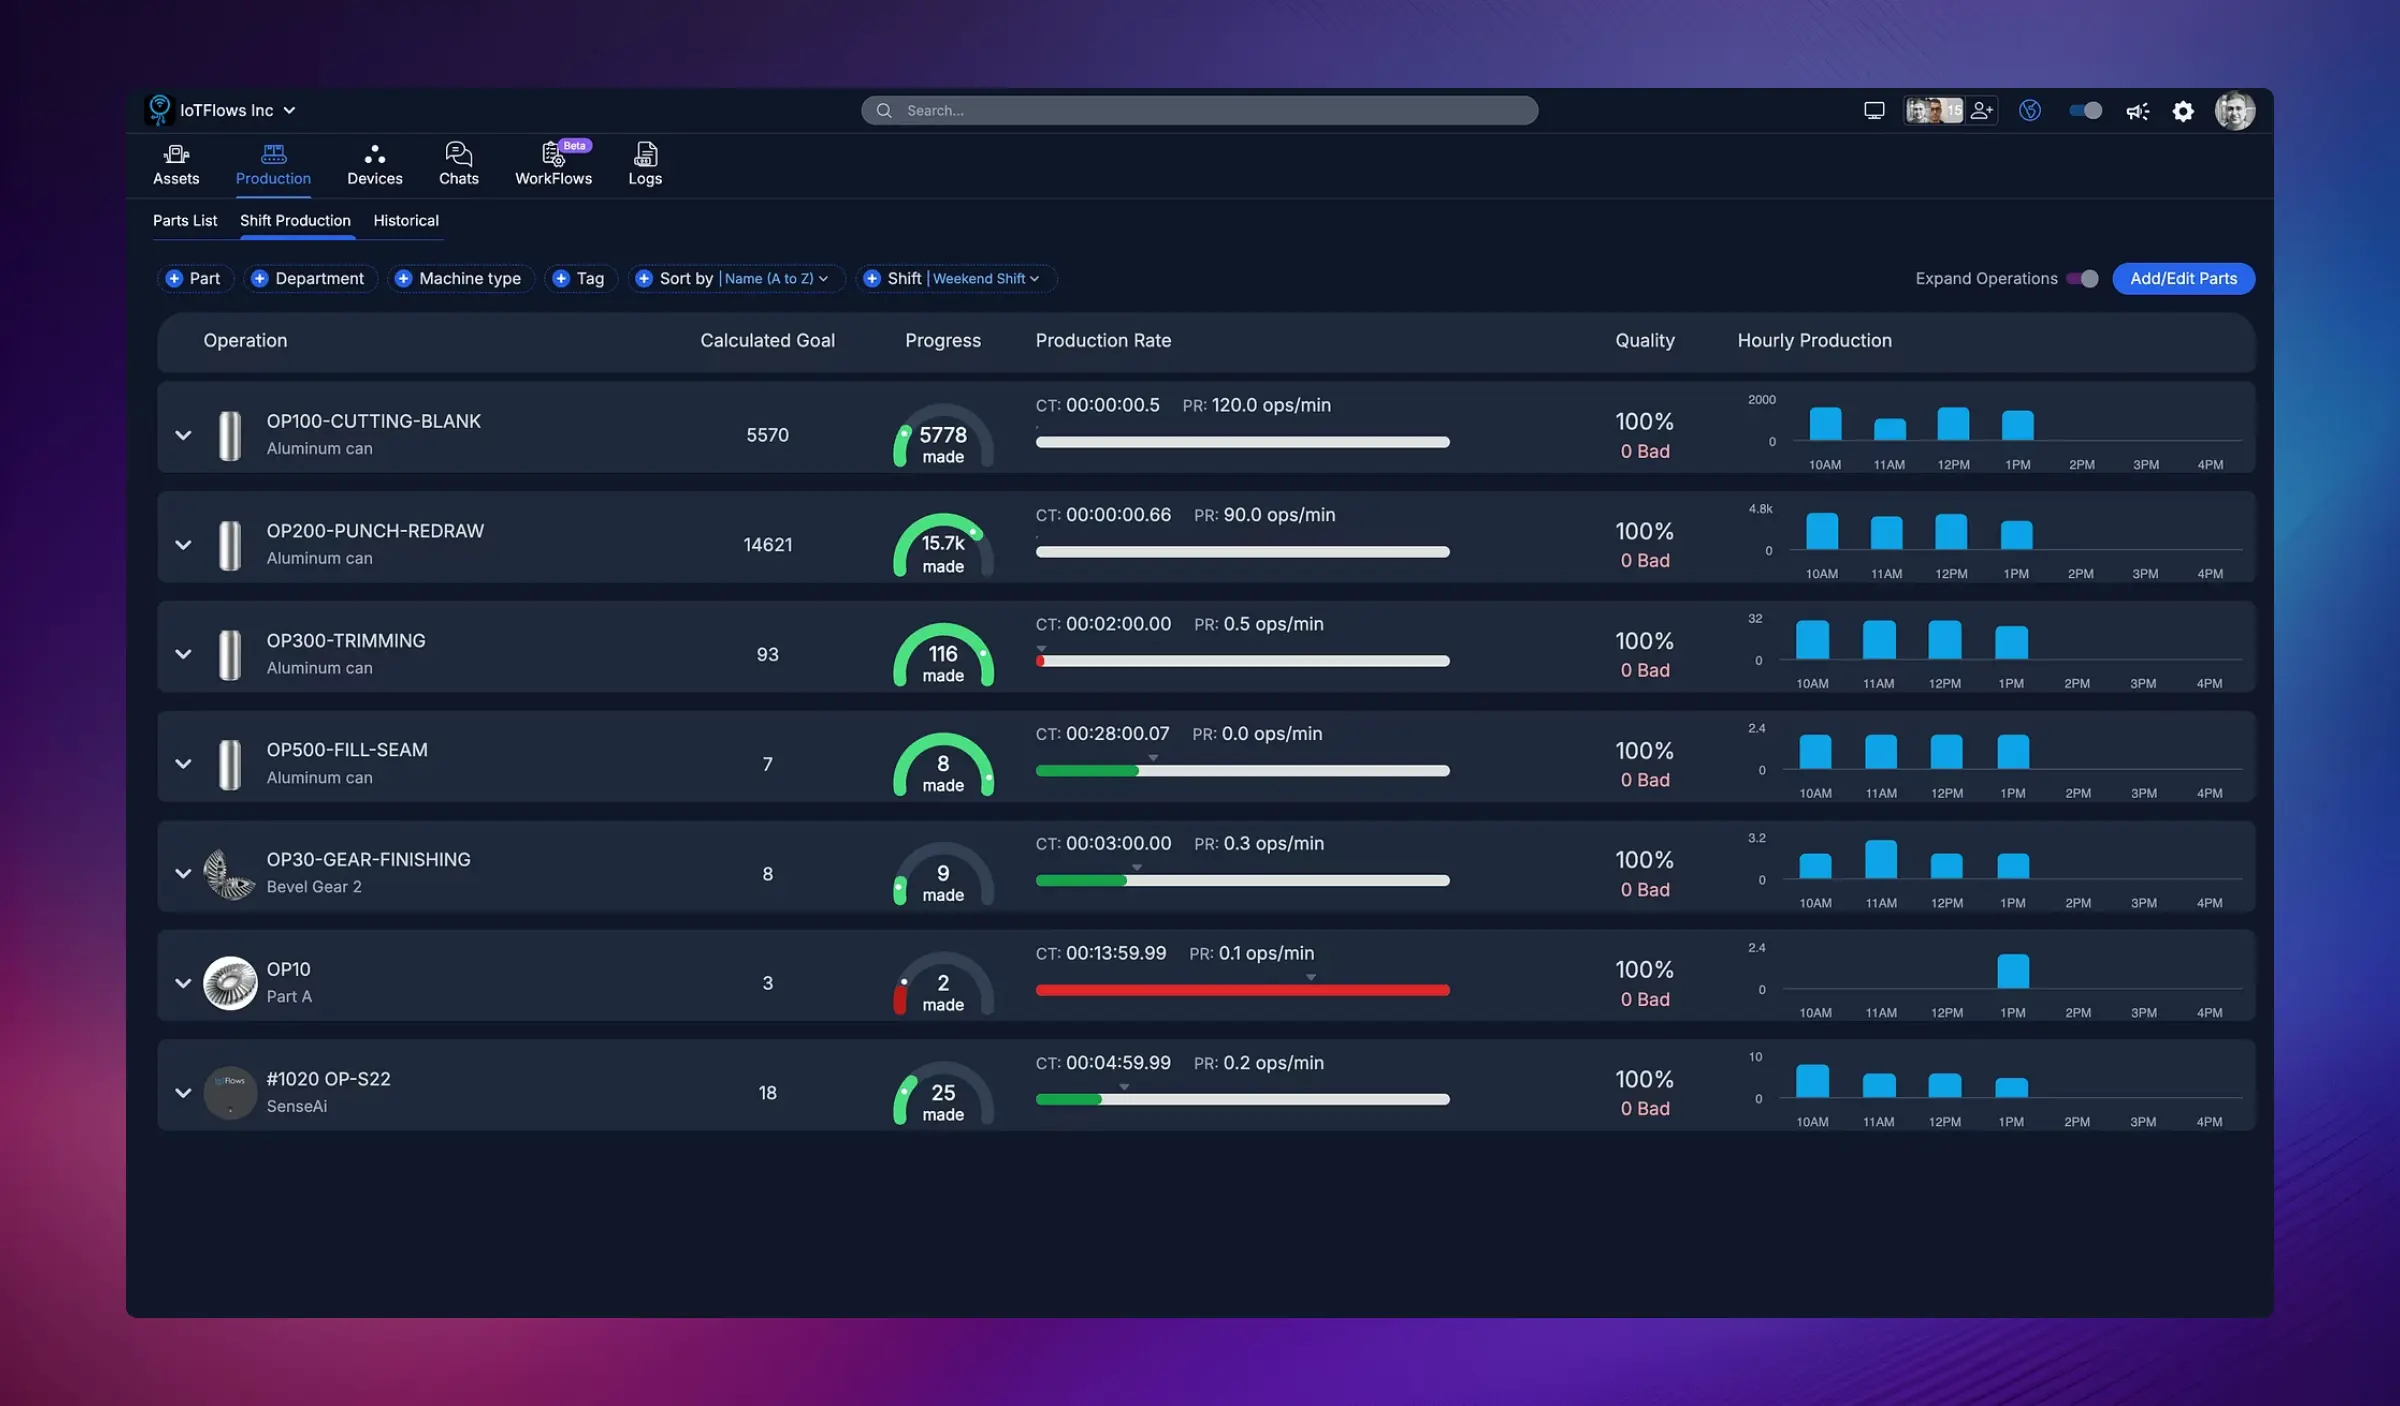The image size is (2400, 1406).
Task: Toggle the Expand Operations switch
Action: pos(2084,279)
